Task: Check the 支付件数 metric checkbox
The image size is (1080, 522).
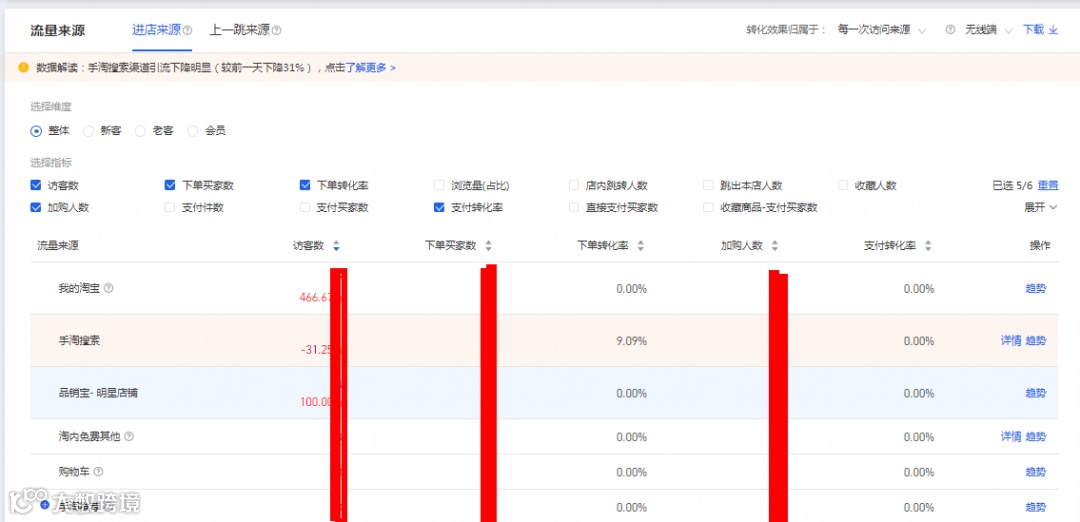Action: click(x=170, y=207)
